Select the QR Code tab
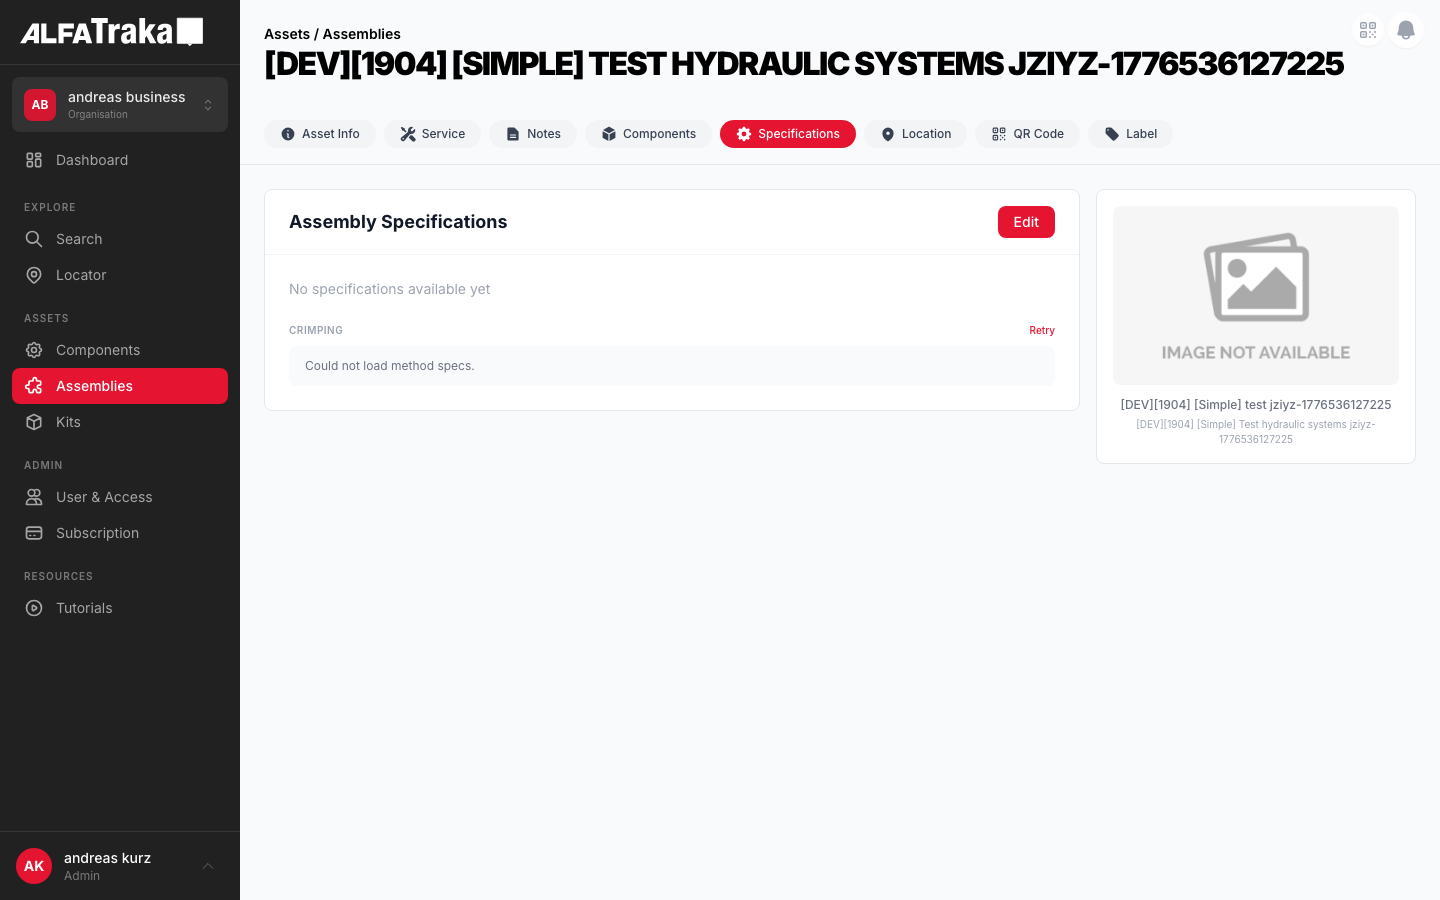 [1027, 134]
